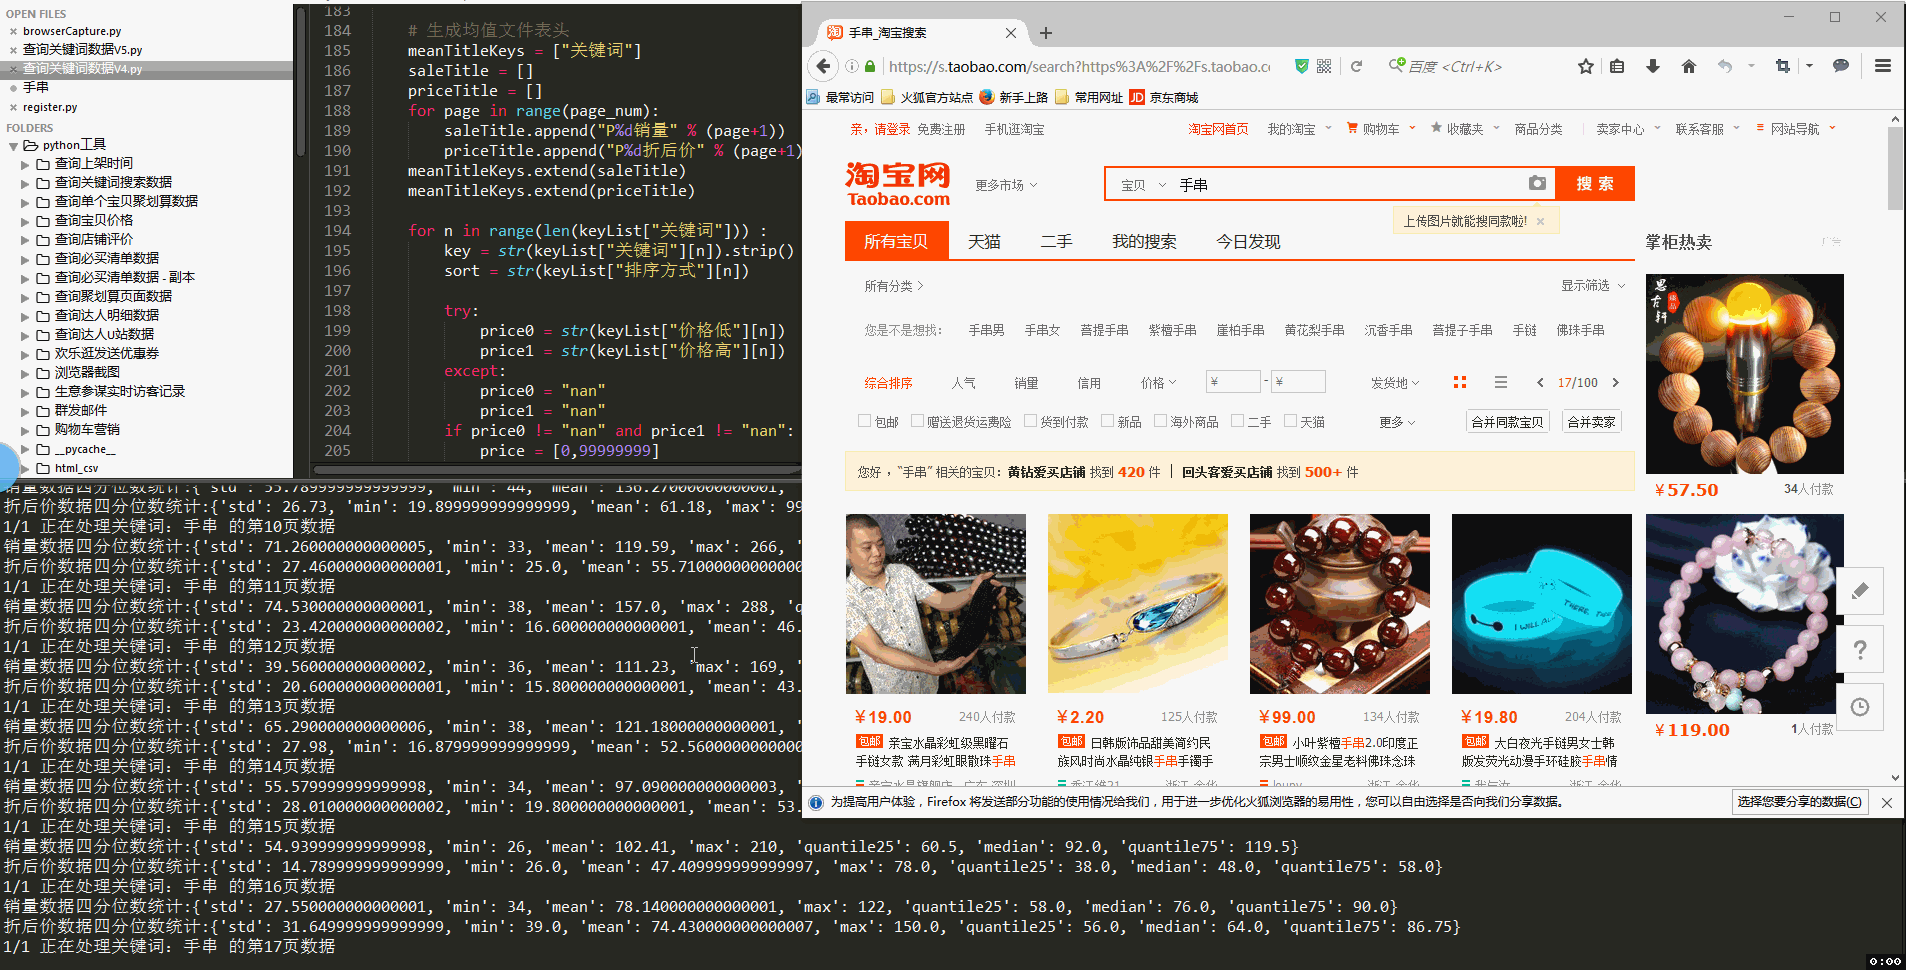The image size is (1906, 970).
Task: Open the Firefox bookmarks list icon
Action: pyautogui.click(x=1617, y=66)
